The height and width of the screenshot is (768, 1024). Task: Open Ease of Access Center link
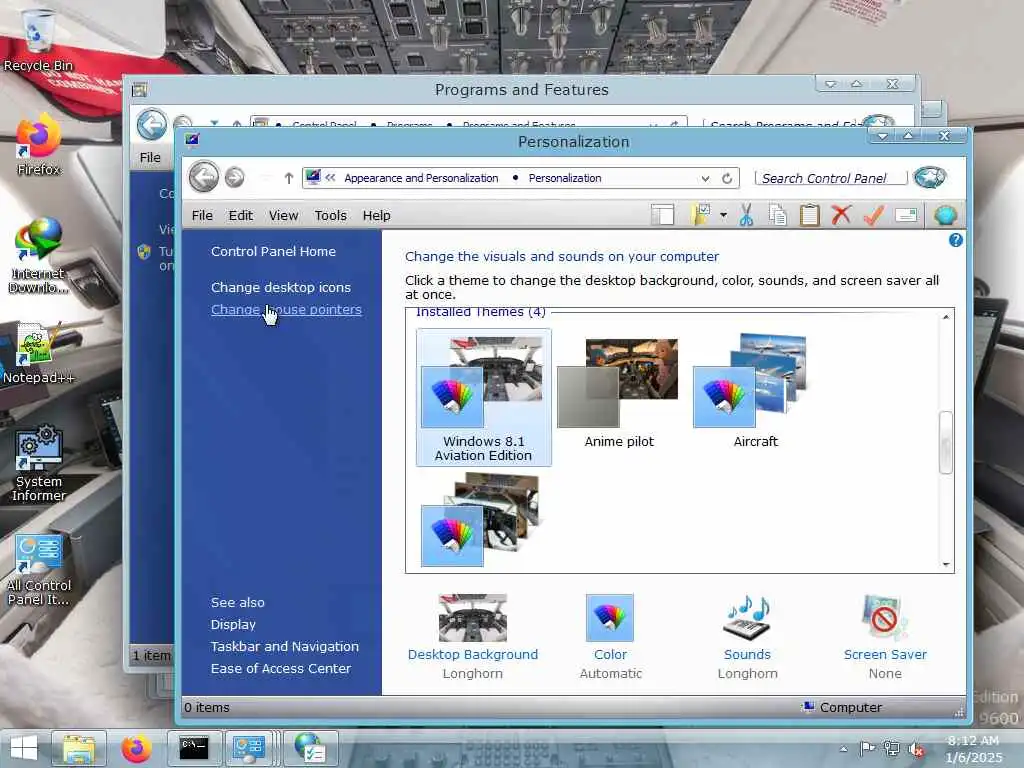[281, 669]
